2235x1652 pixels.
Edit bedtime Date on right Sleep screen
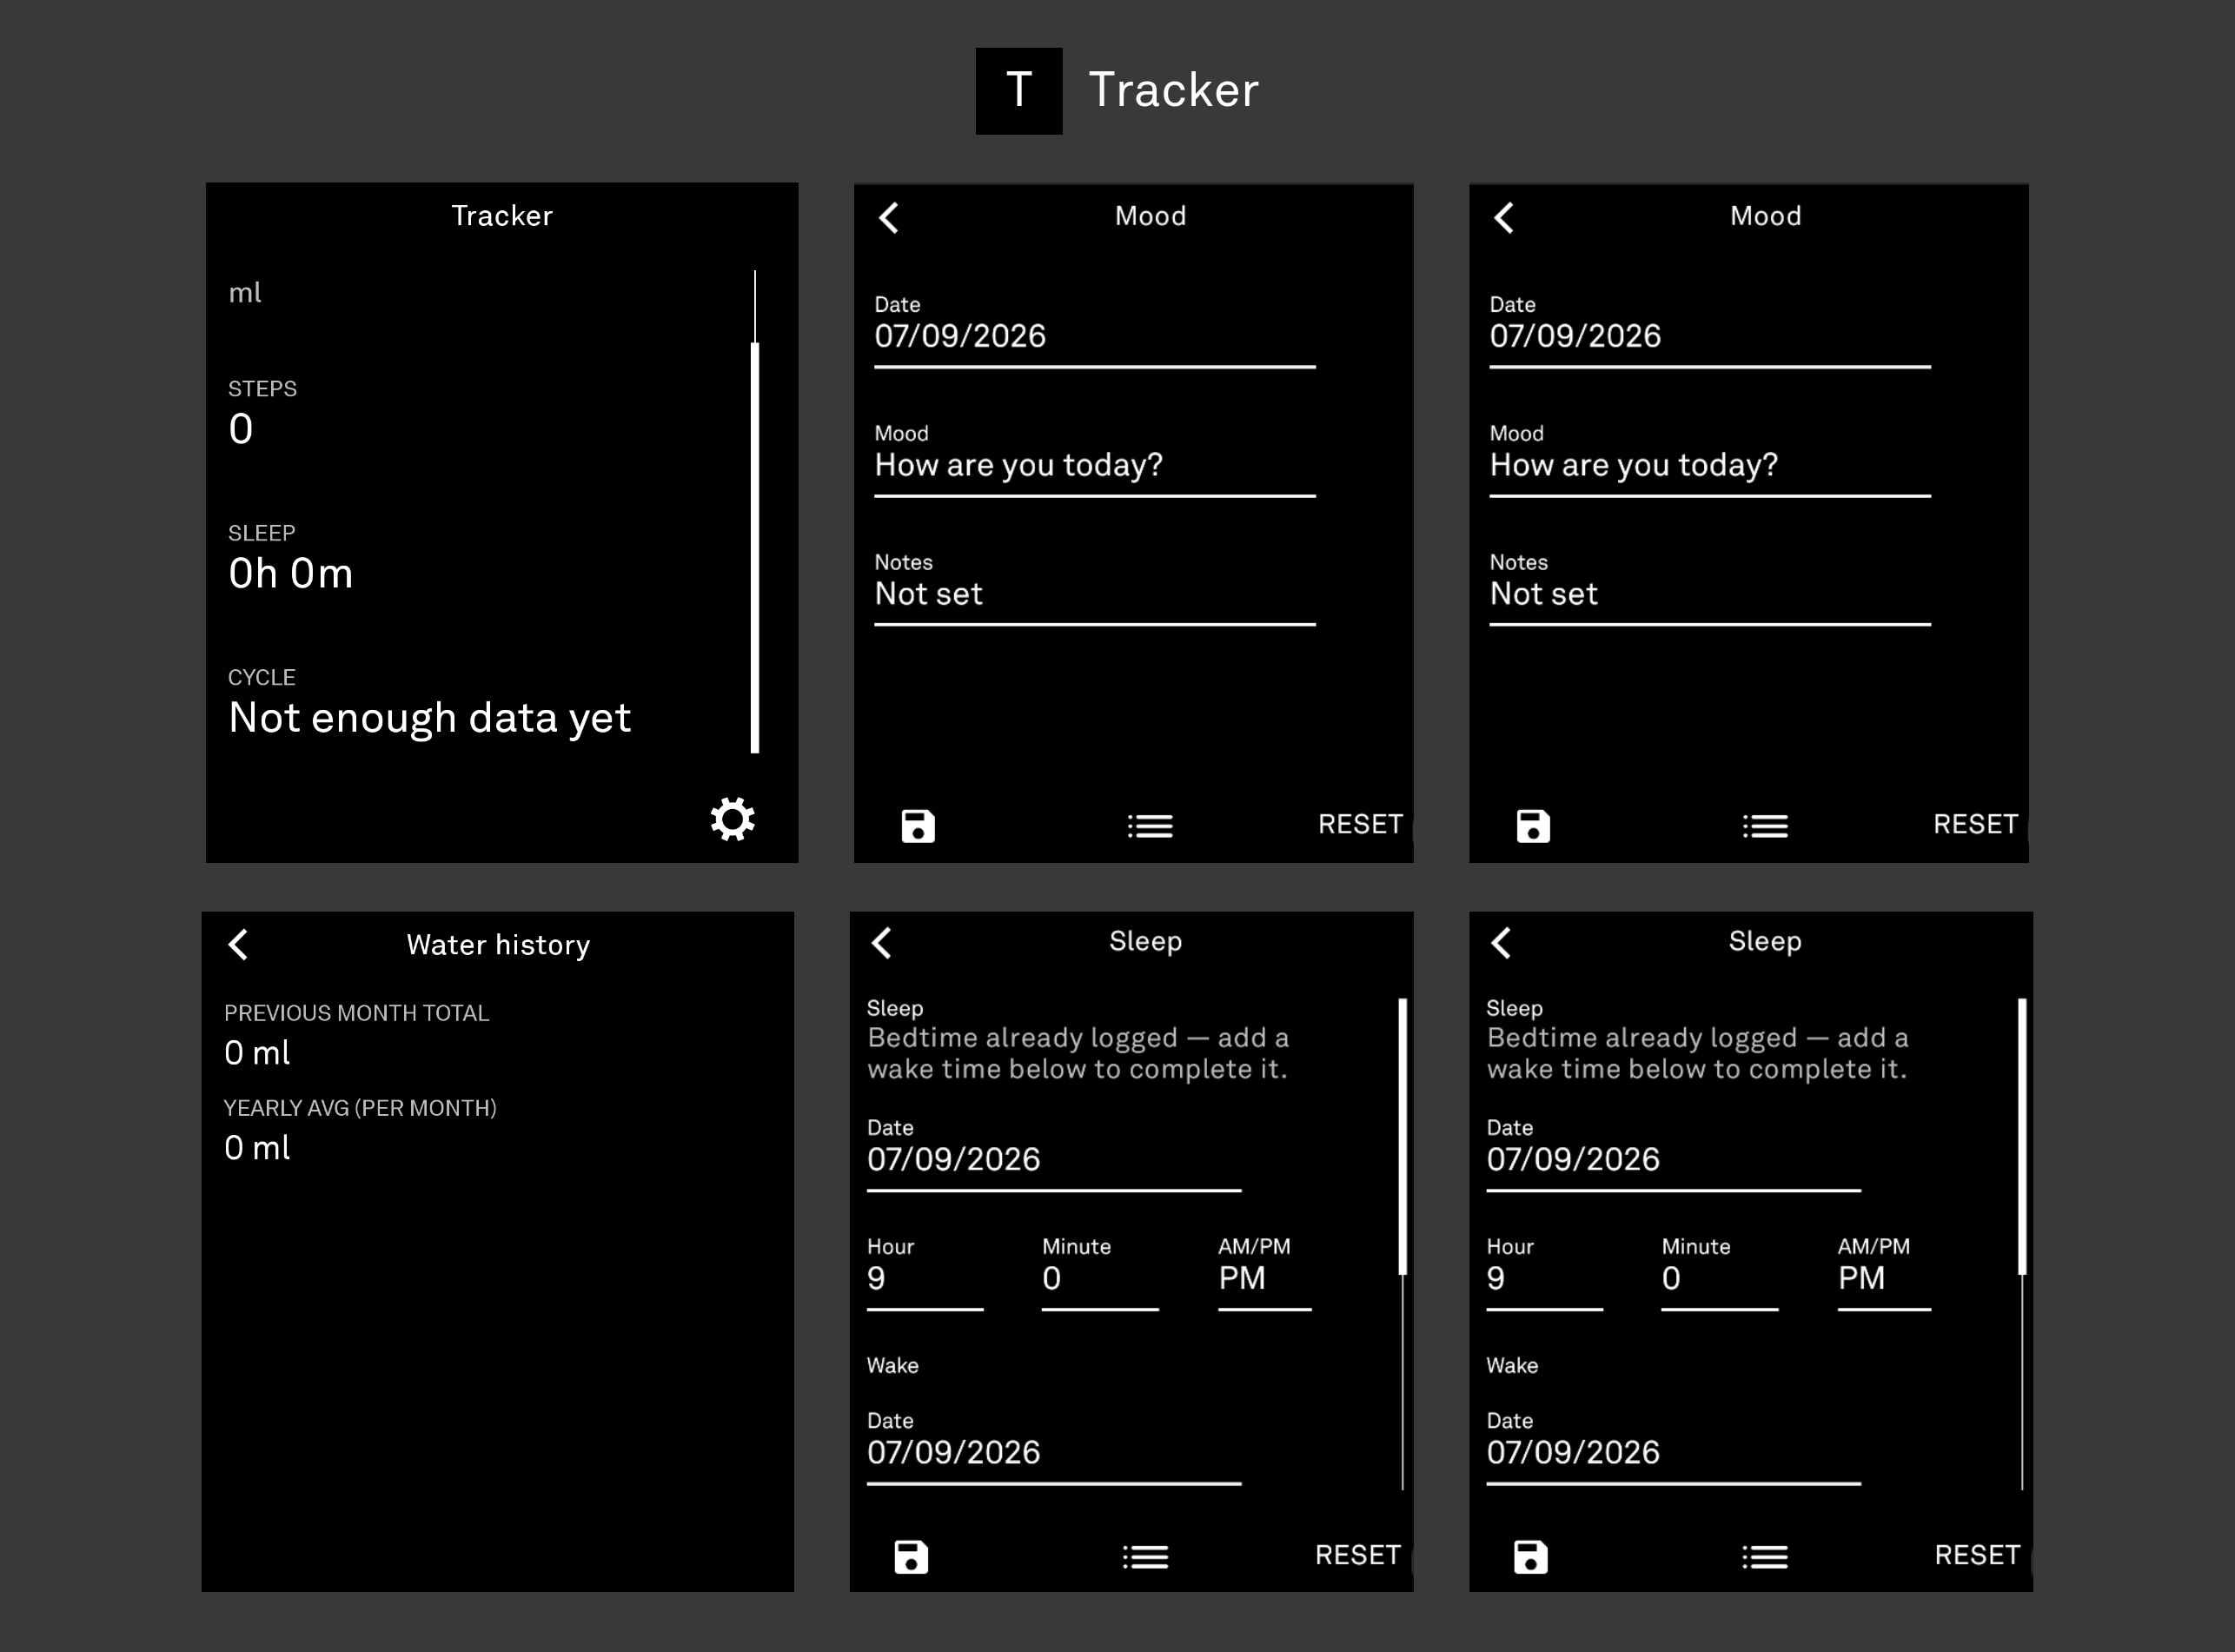pos(1673,1154)
